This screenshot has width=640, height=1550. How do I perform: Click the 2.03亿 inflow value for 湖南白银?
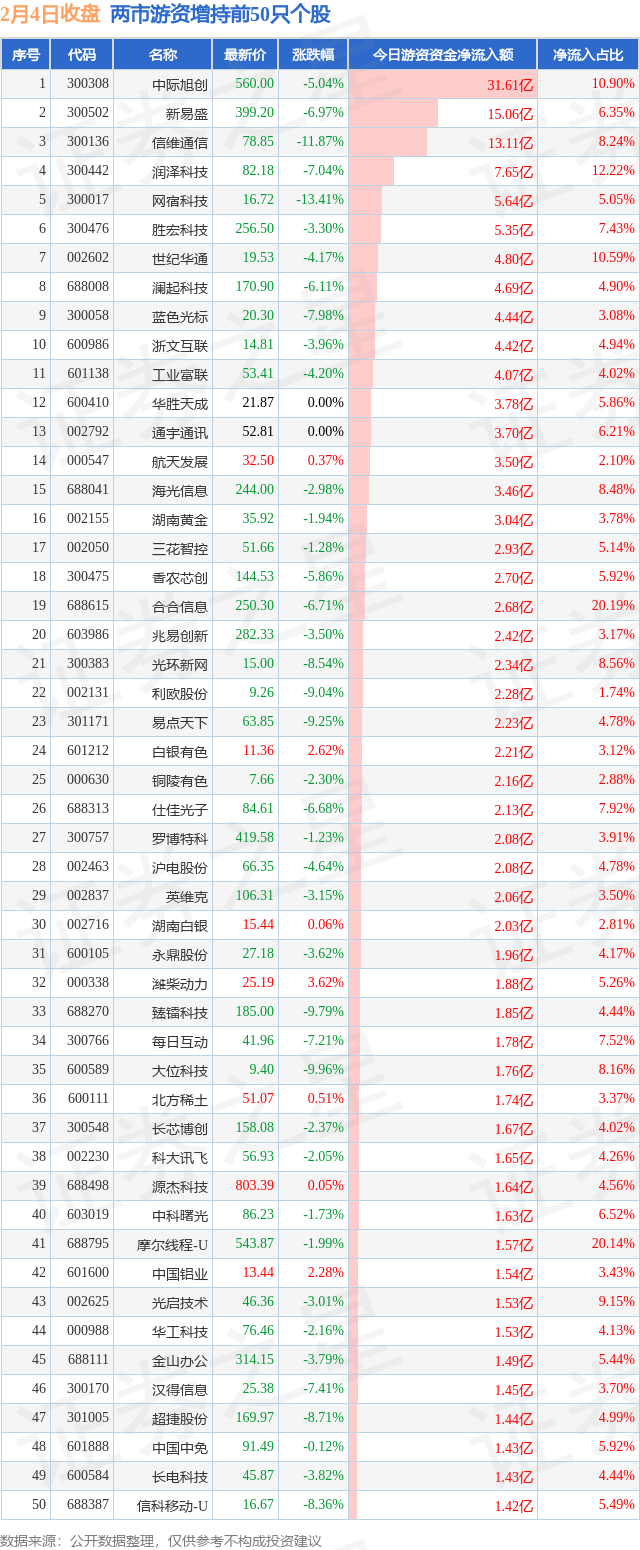514,926
